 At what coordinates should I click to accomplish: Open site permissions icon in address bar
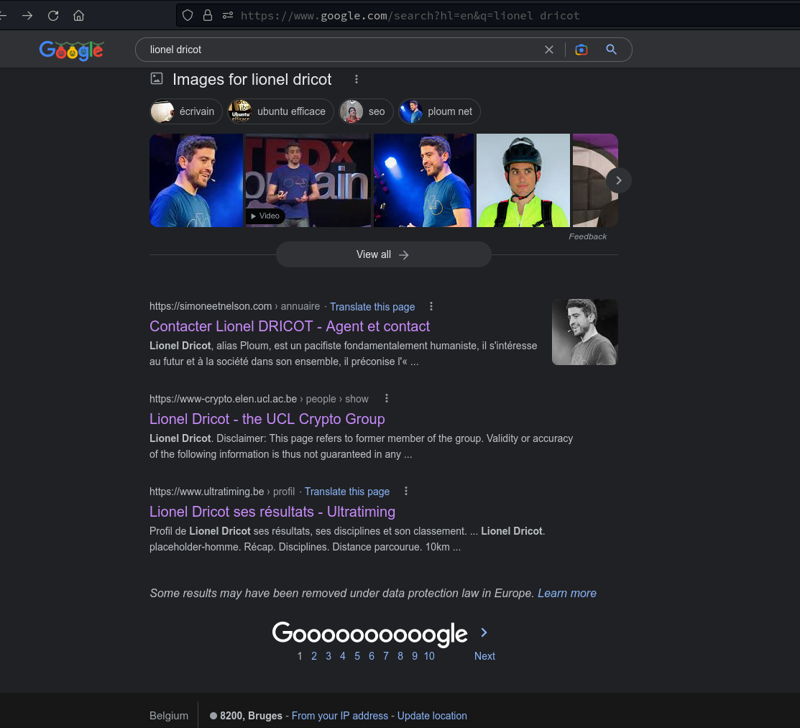(228, 16)
